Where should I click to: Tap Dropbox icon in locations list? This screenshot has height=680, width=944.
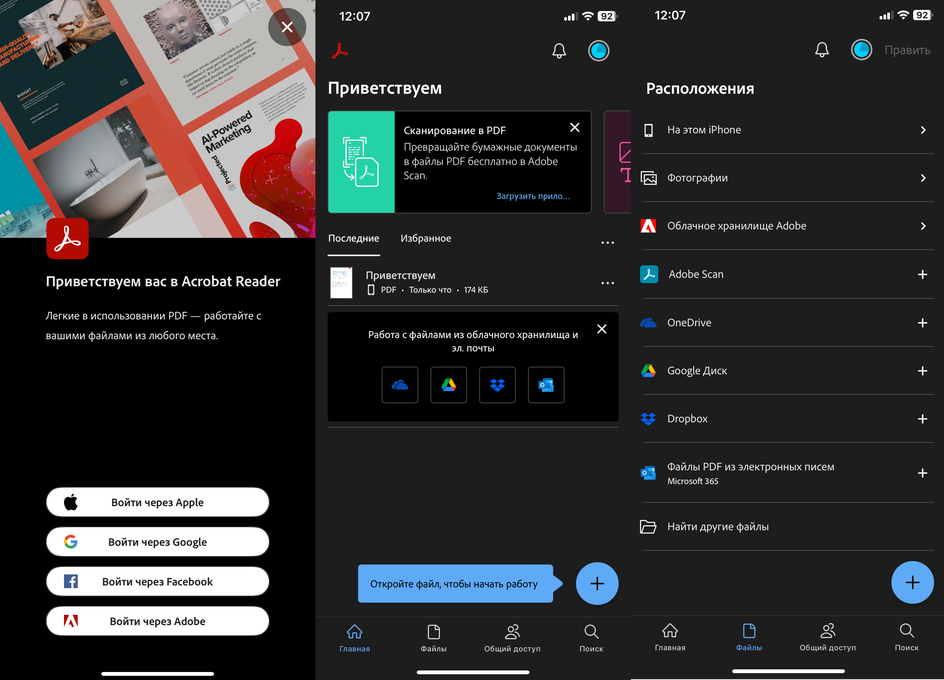click(648, 419)
